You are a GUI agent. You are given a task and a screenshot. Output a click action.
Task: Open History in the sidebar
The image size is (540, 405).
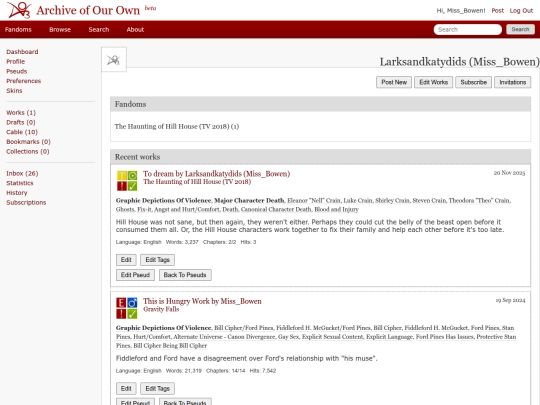pyautogui.click(x=17, y=193)
